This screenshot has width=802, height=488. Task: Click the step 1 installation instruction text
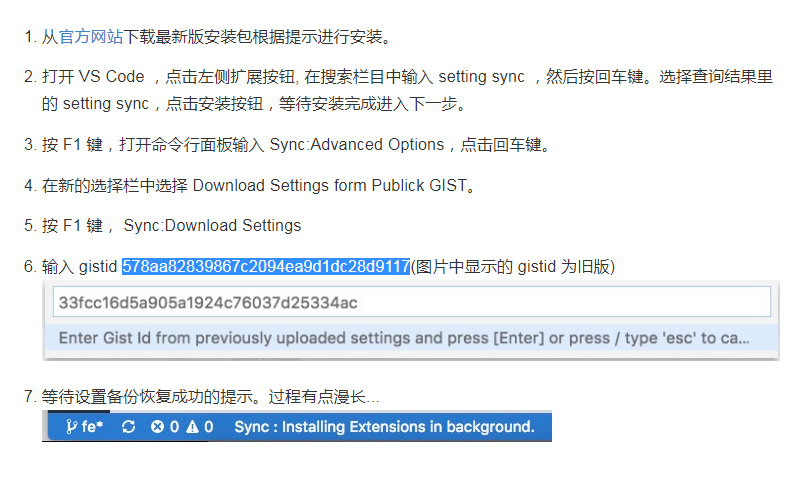tap(218, 37)
